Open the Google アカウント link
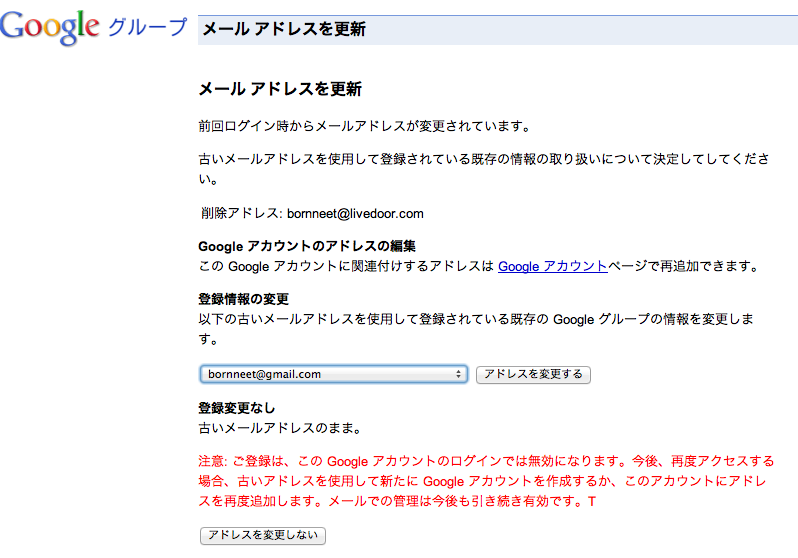 [553, 266]
